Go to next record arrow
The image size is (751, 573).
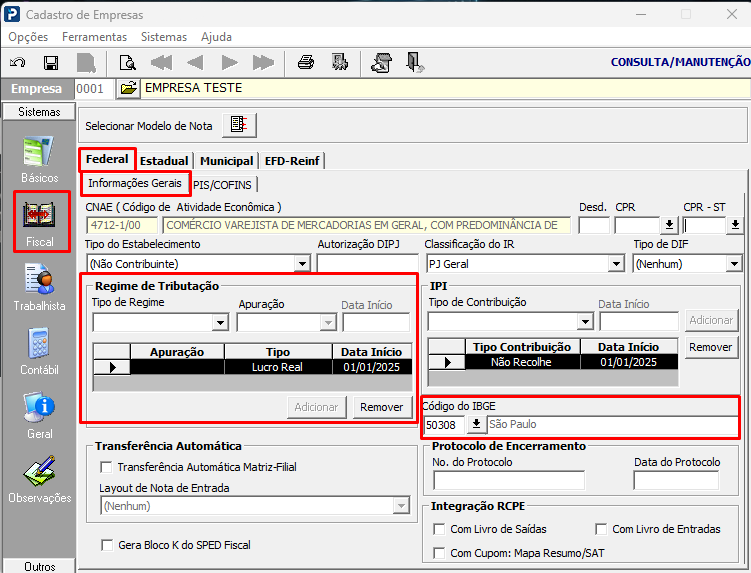(229, 63)
